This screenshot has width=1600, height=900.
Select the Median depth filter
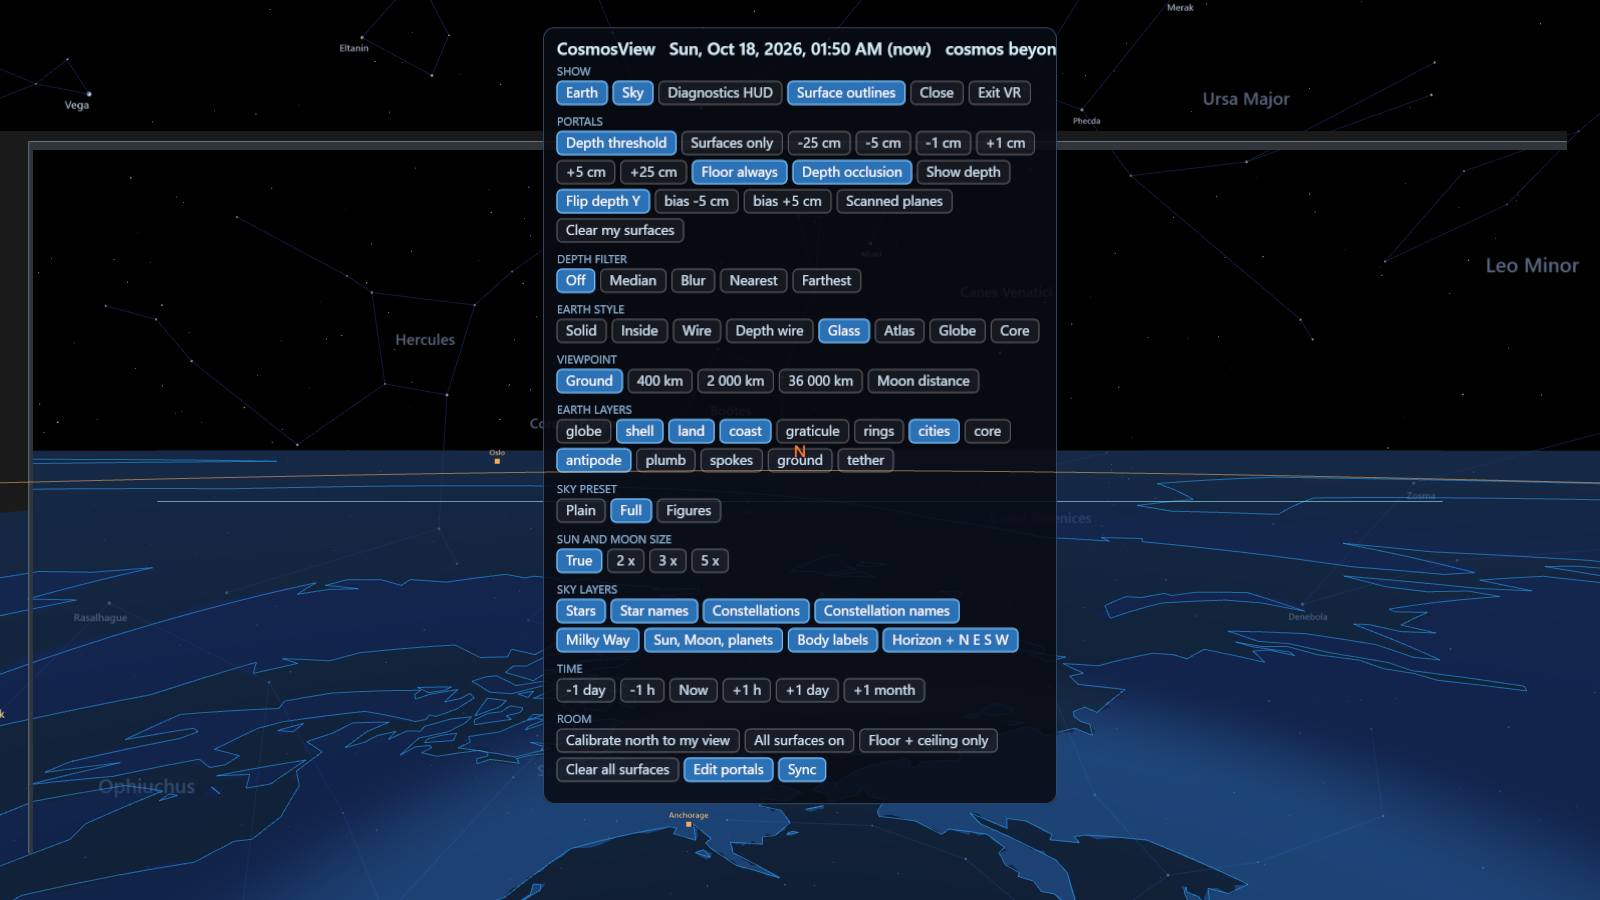[x=633, y=281]
